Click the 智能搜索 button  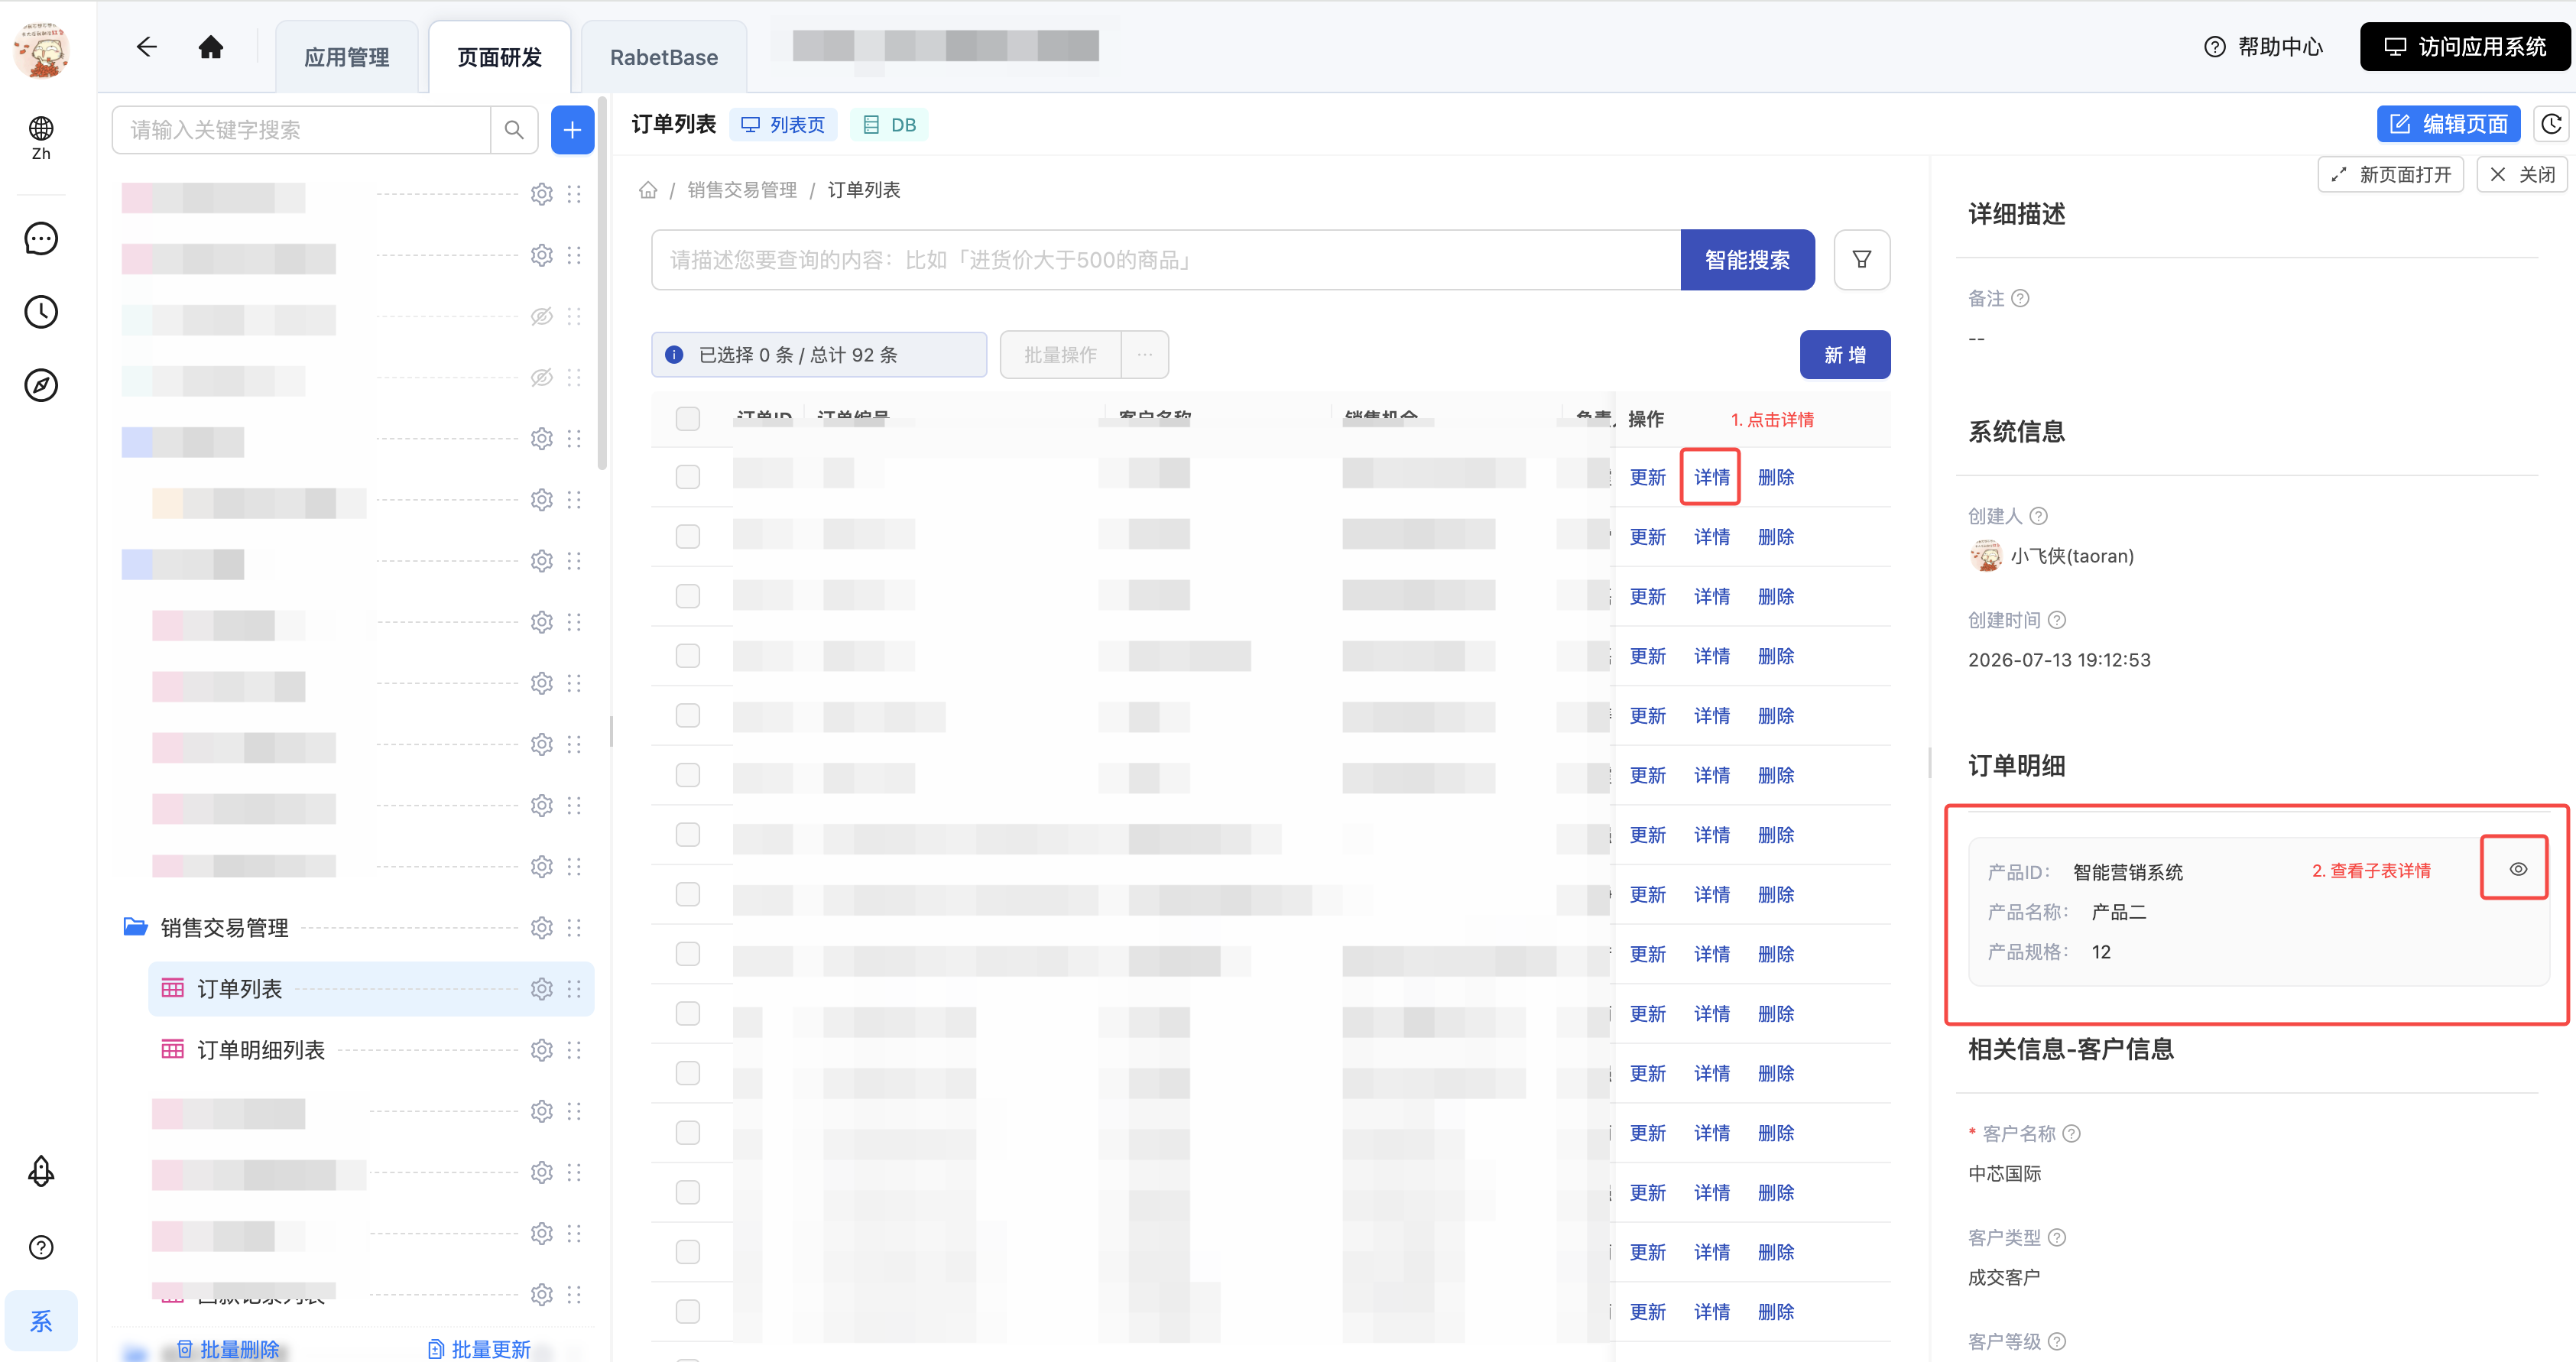tap(1748, 260)
